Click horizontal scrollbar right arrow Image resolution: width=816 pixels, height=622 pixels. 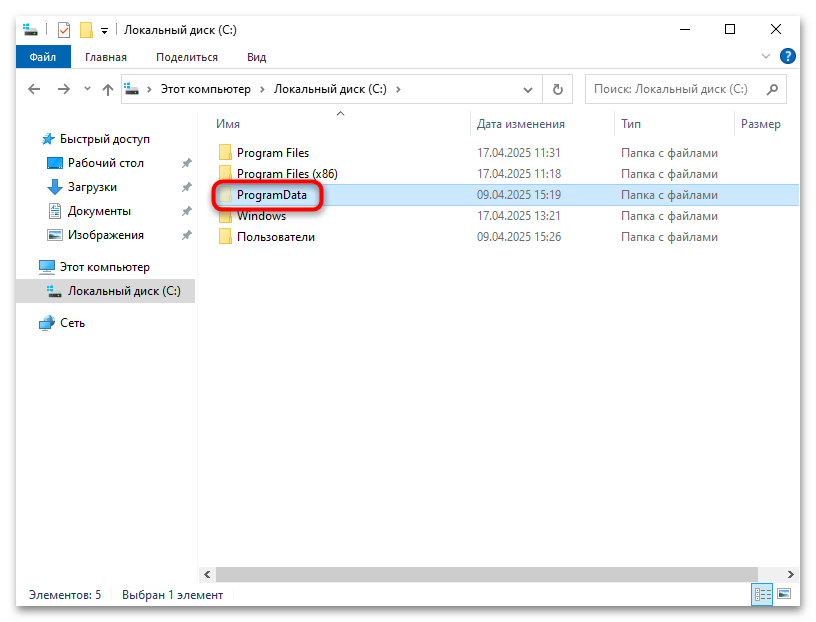790,574
